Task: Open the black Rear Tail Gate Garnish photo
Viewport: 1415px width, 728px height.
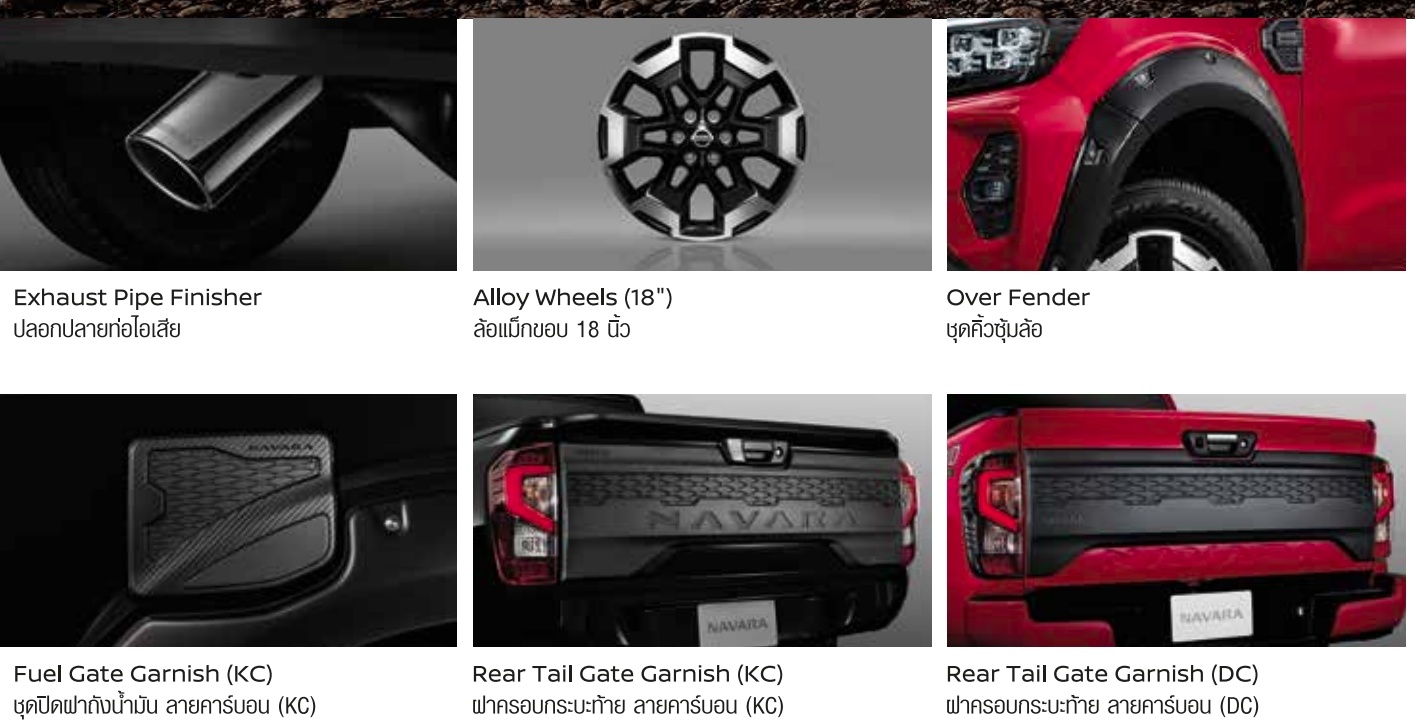Action: click(x=702, y=520)
